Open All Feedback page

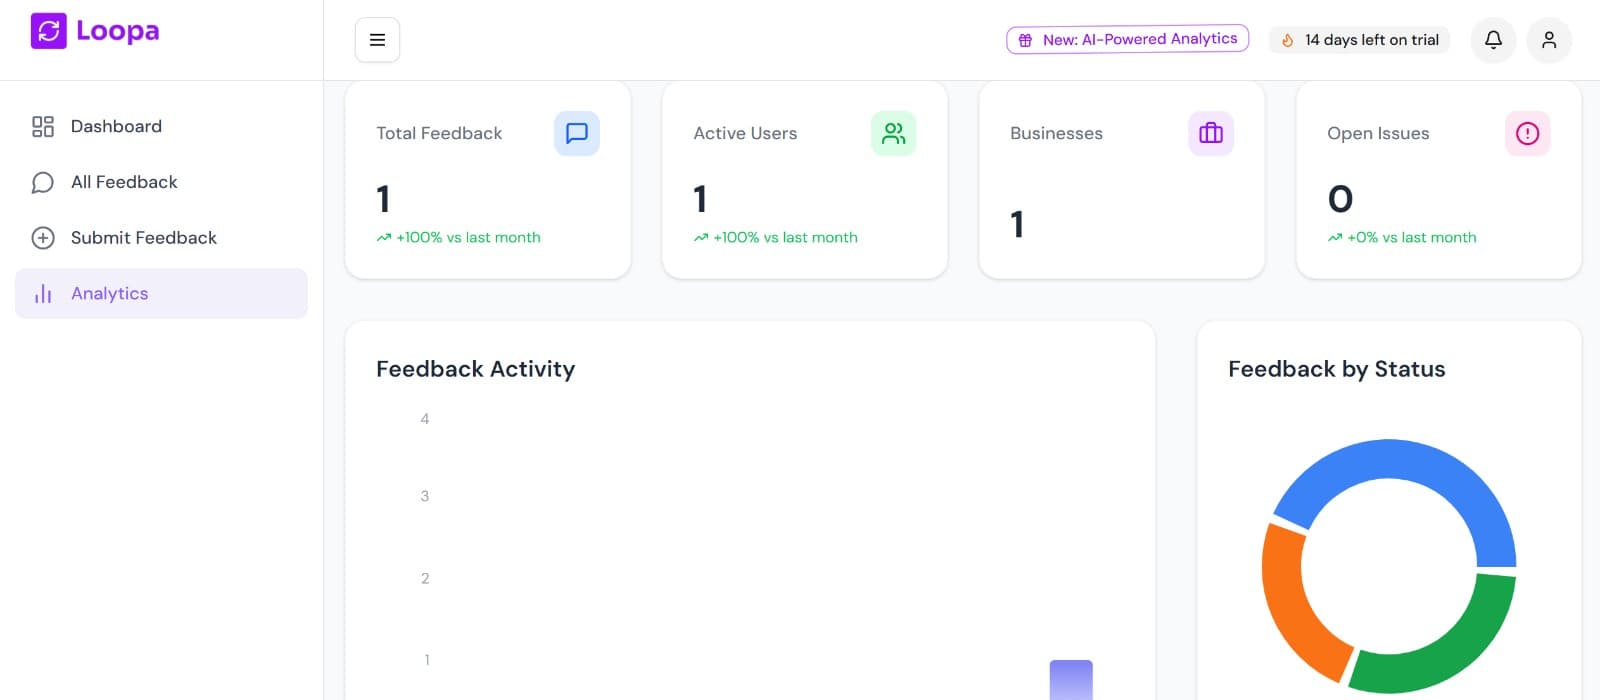pos(161,182)
